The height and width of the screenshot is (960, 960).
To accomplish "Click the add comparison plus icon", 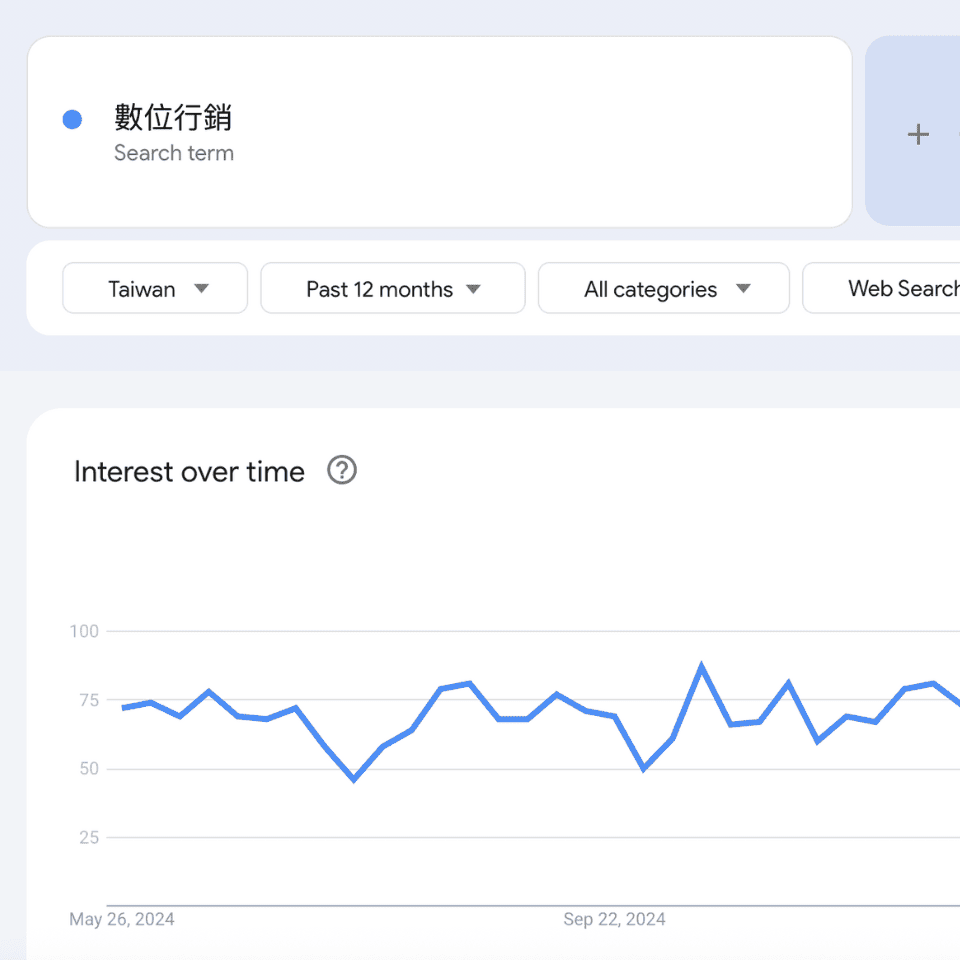I will click(918, 134).
